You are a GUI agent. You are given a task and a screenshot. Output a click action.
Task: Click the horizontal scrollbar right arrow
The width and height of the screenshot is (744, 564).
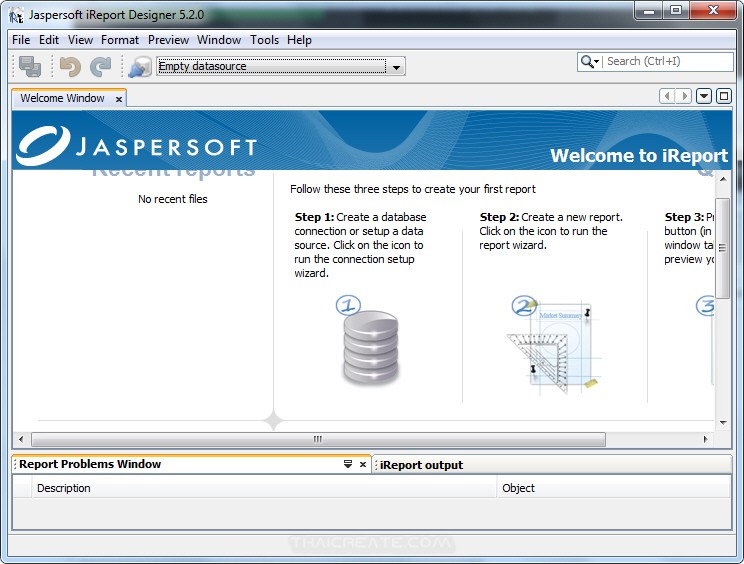click(x=706, y=439)
